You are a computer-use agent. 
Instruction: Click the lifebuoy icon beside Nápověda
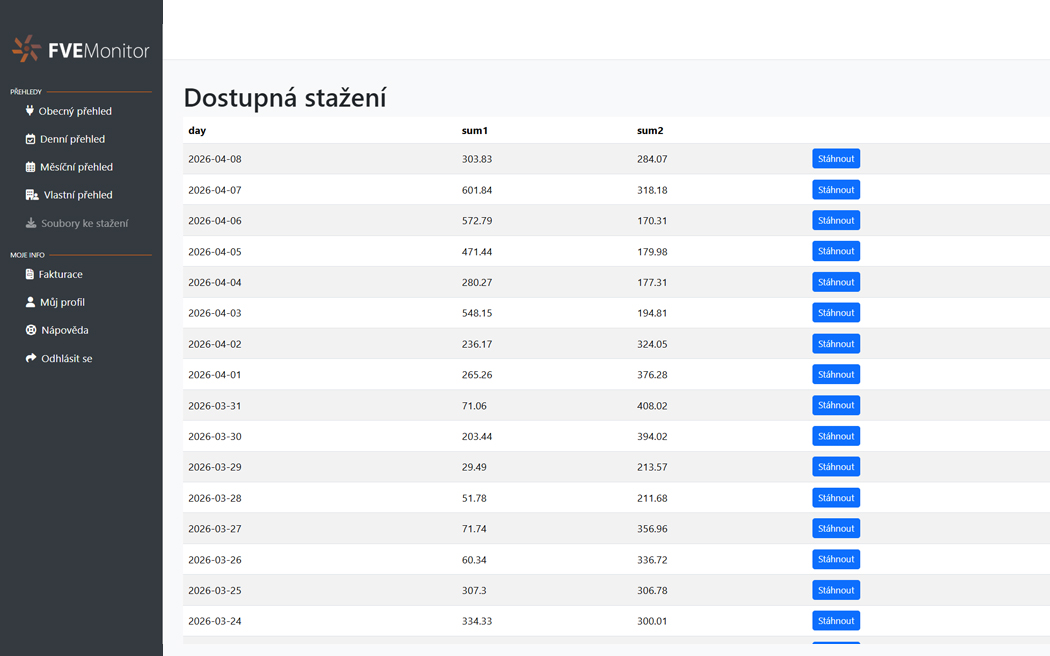pyautogui.click(x=31, y=330)
